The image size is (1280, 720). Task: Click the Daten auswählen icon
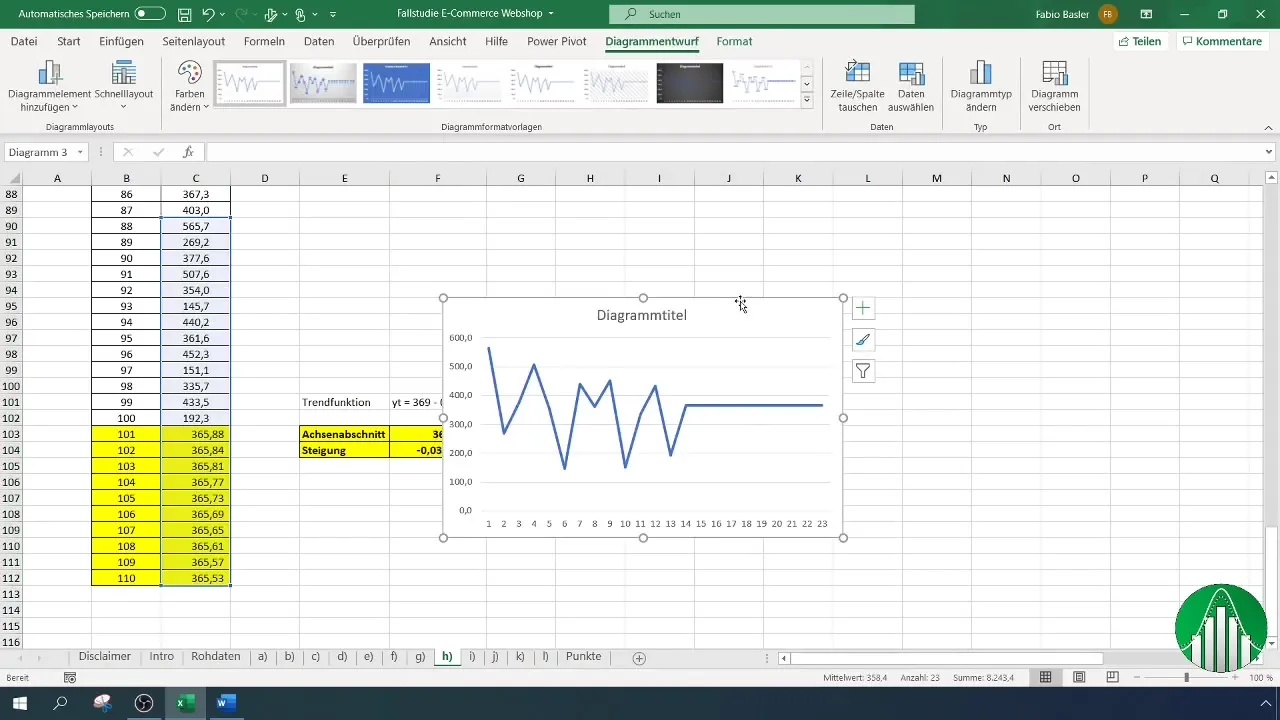coord(911,74)
